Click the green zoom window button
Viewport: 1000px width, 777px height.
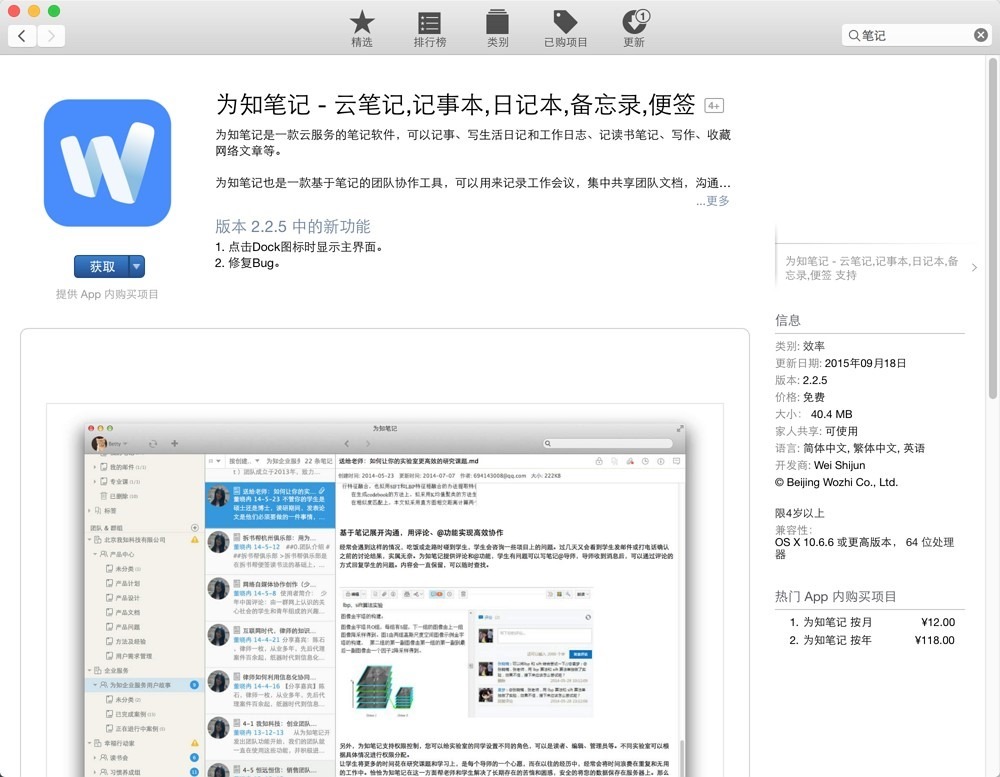(54, 11)
